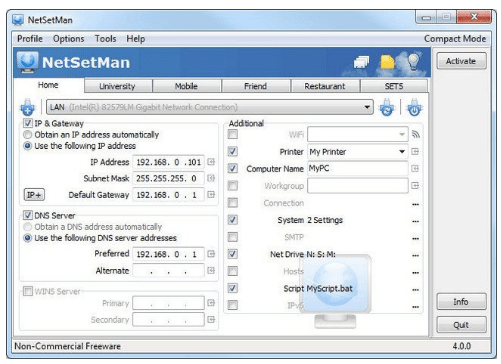501x364 pixels.
Task: Click the Computer Name input field
Action: [358, 169]
